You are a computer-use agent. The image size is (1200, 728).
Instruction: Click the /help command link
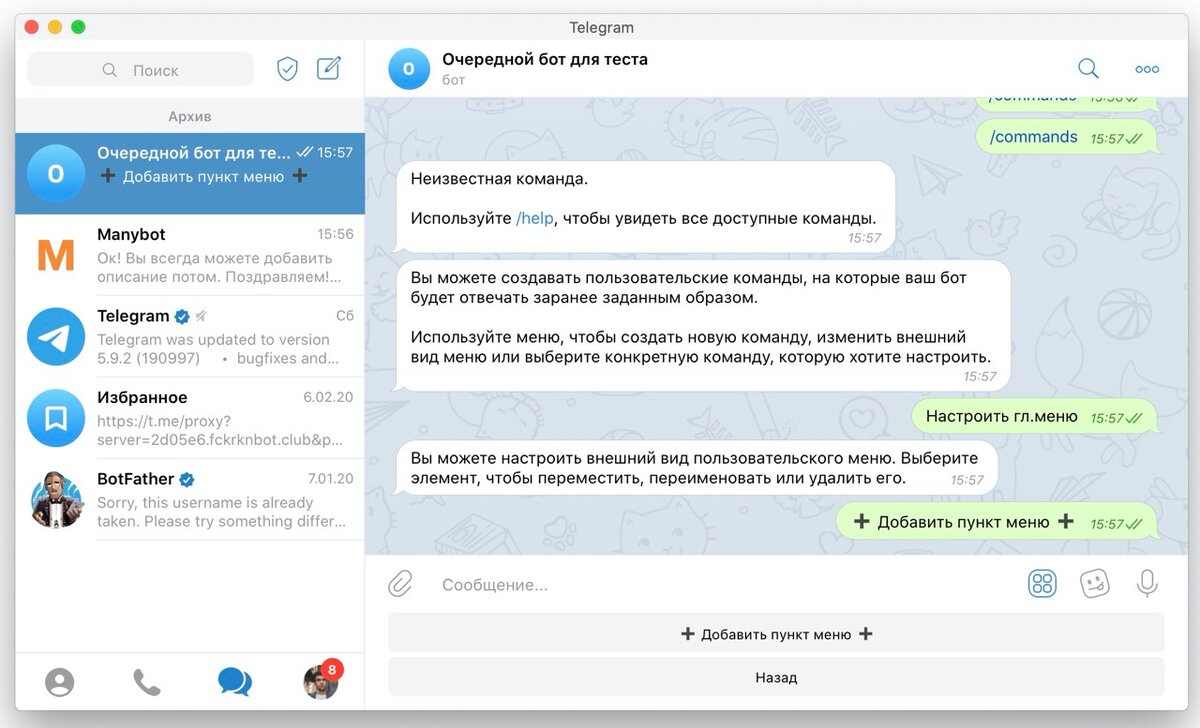[534, 218]
